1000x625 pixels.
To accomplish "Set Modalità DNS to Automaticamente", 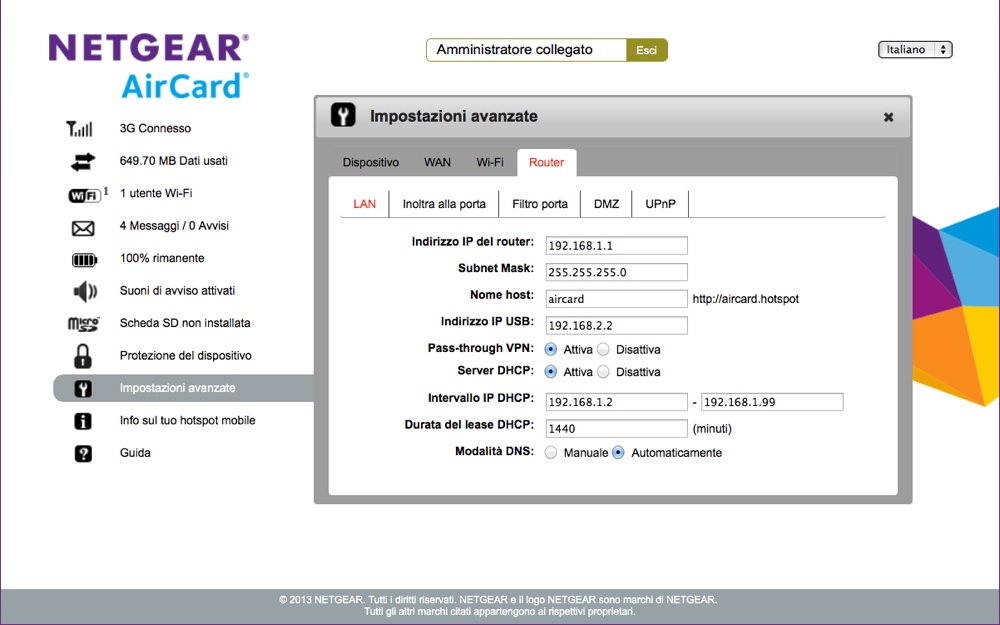I will click(x=618, y=453).
